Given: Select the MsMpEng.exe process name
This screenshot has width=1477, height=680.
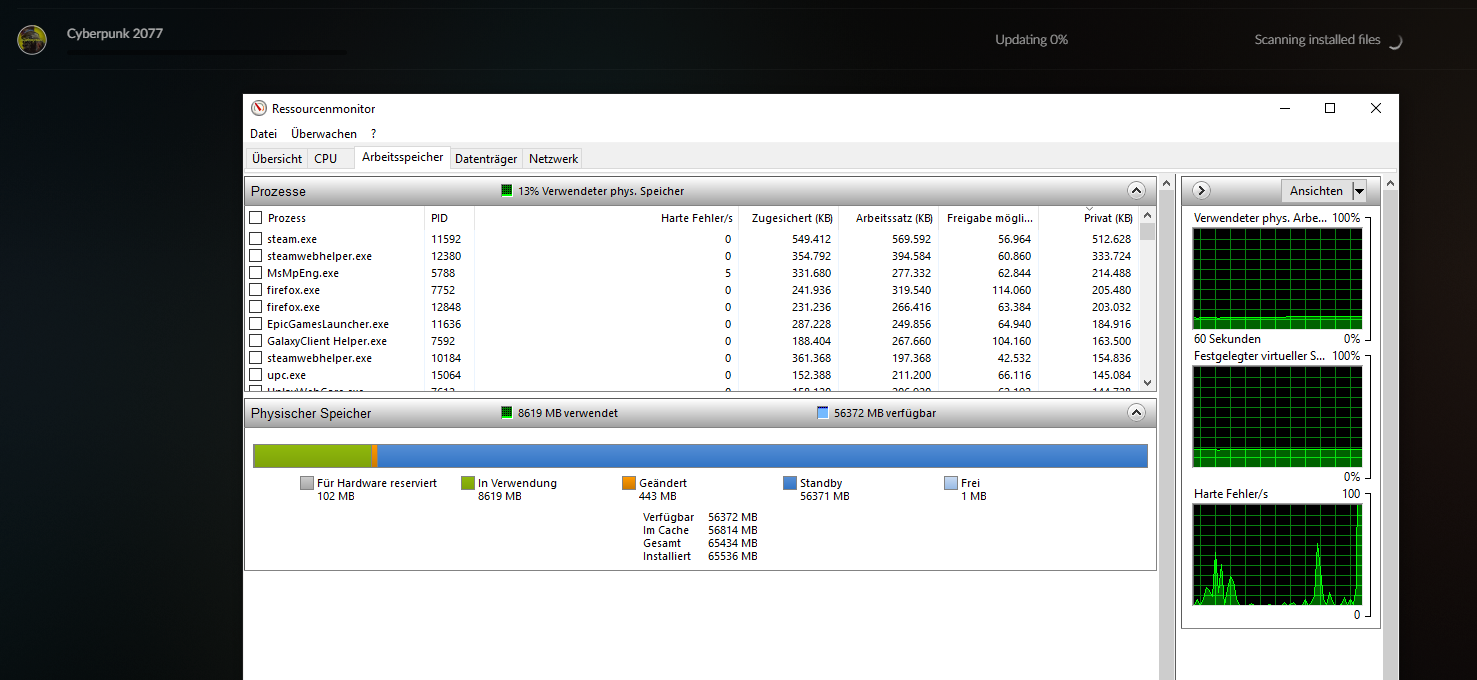Looking at the screenshot, I should pos(303,273).
